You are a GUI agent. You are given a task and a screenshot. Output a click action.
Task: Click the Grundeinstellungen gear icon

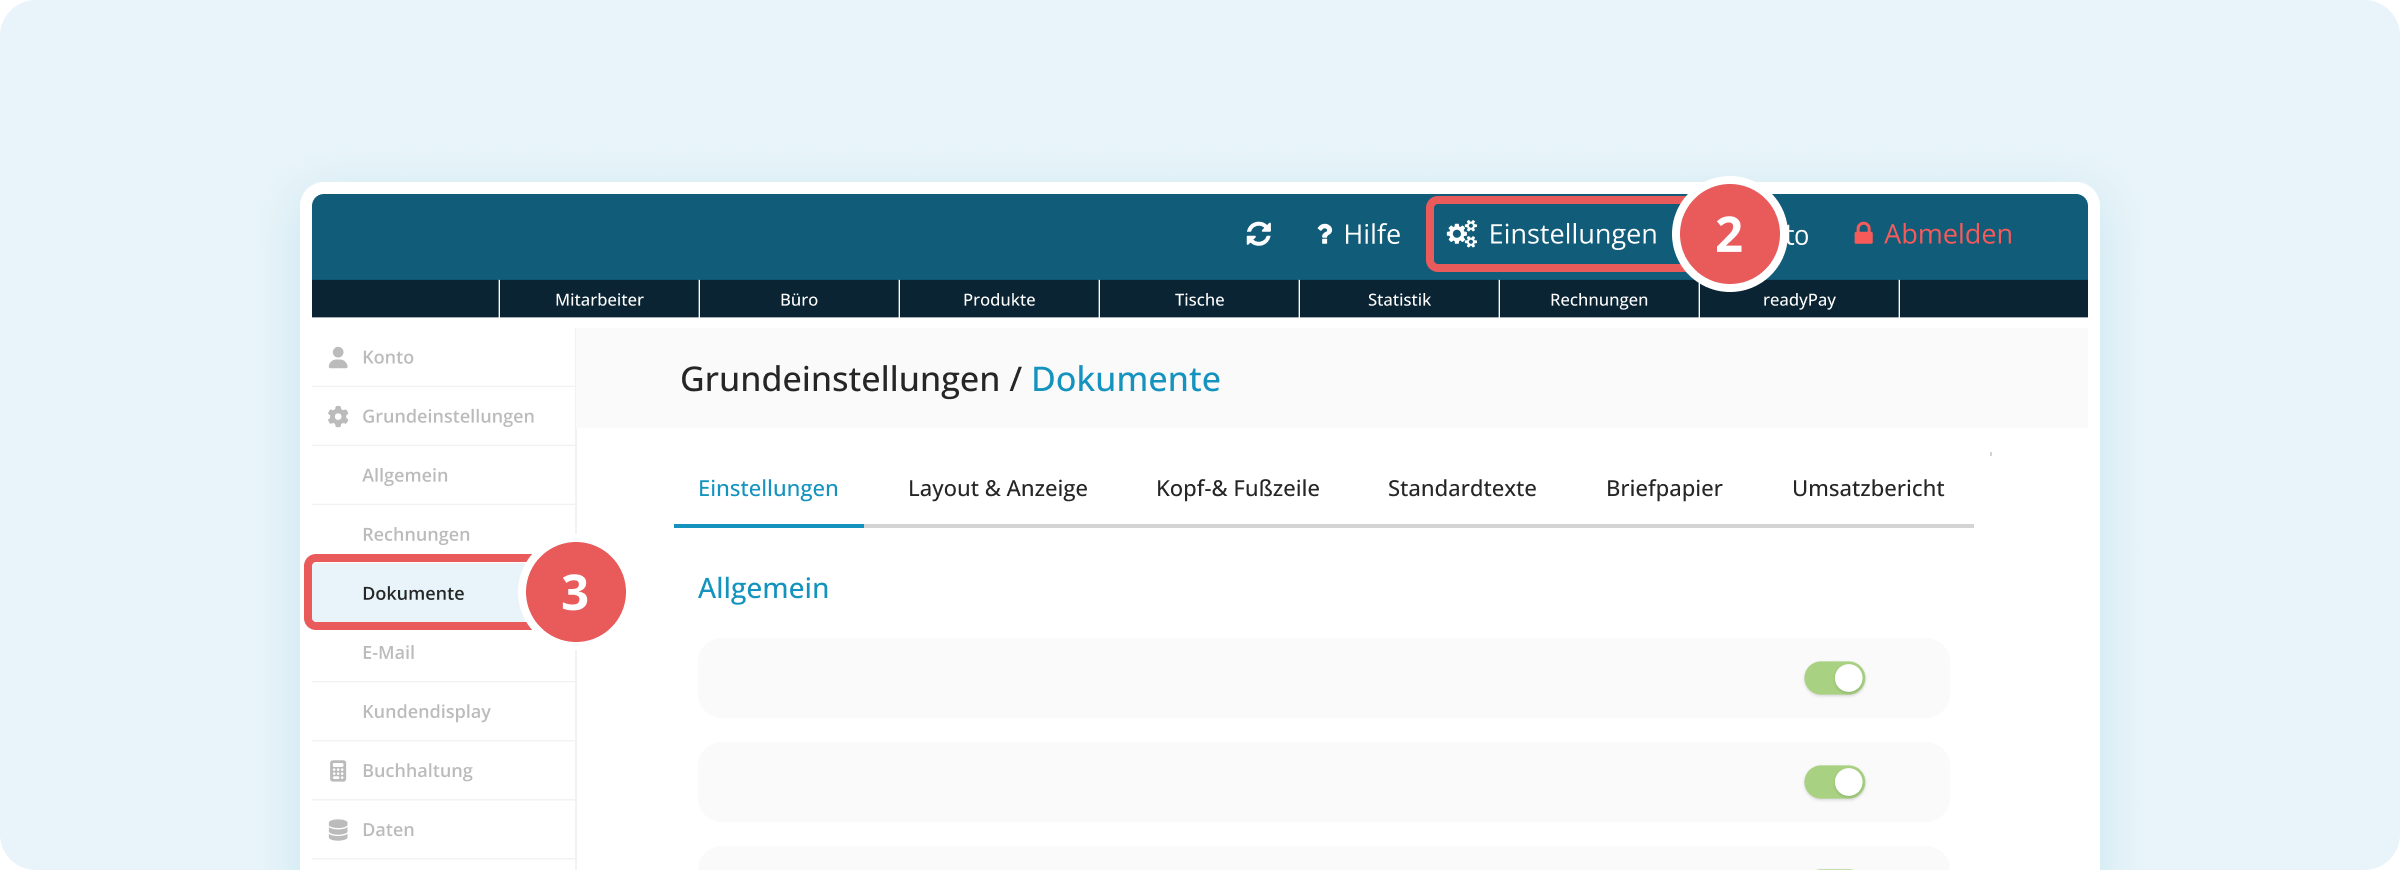(x=338, y=416)
